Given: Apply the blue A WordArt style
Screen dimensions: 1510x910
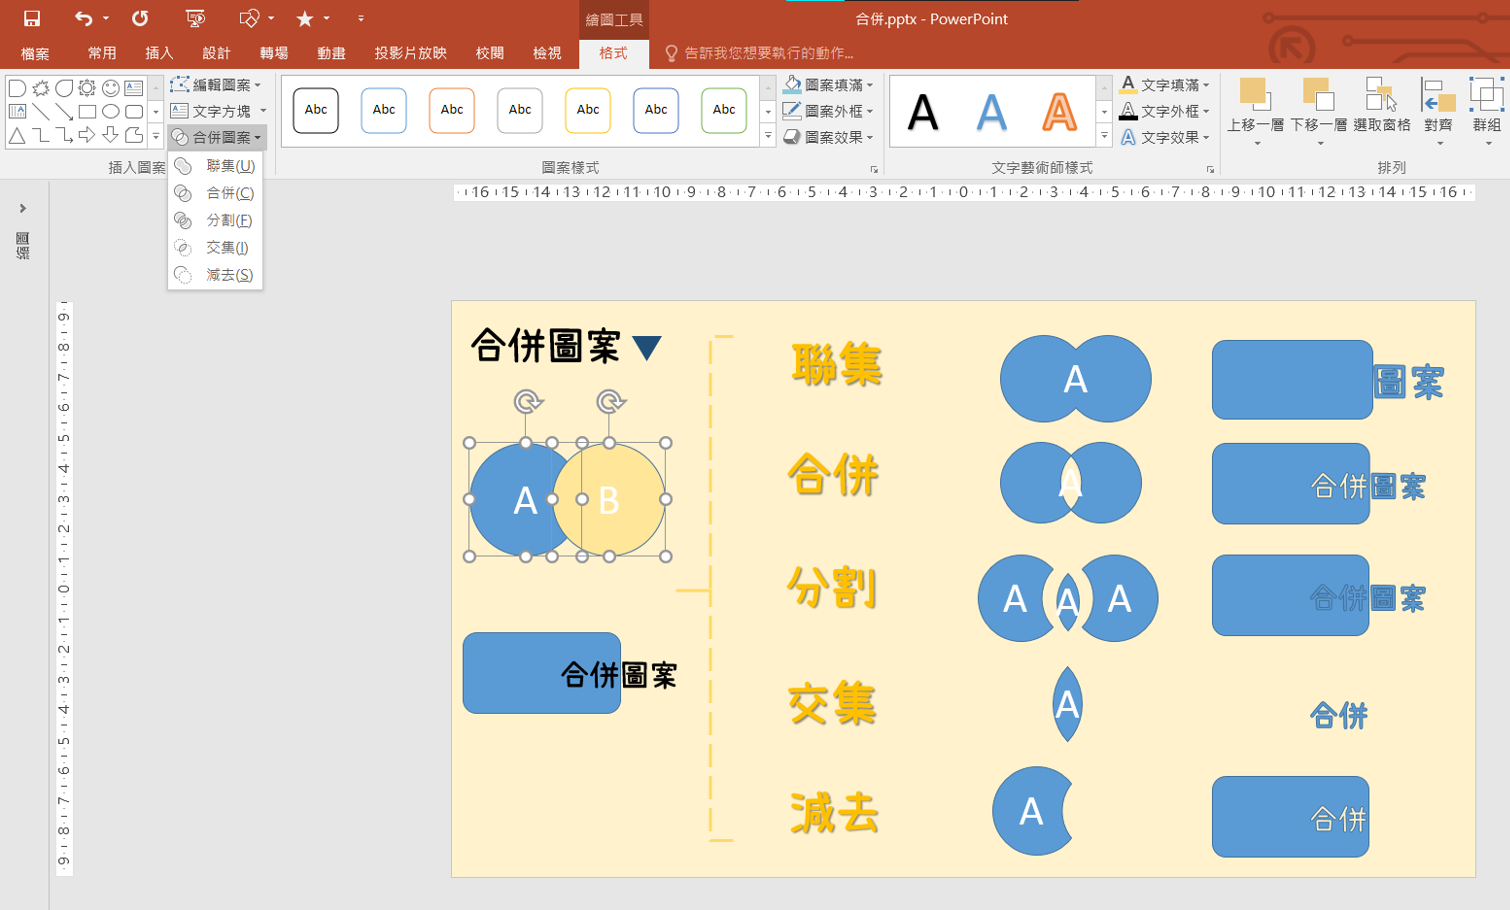Looking at the screenshot, I should [x=991, y=111].
